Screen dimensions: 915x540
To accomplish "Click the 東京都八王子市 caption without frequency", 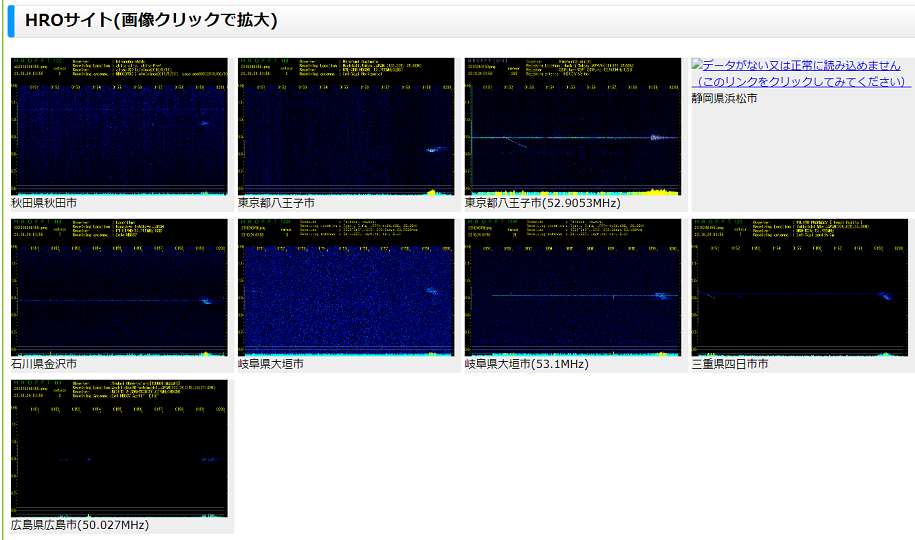I will 276,203.
